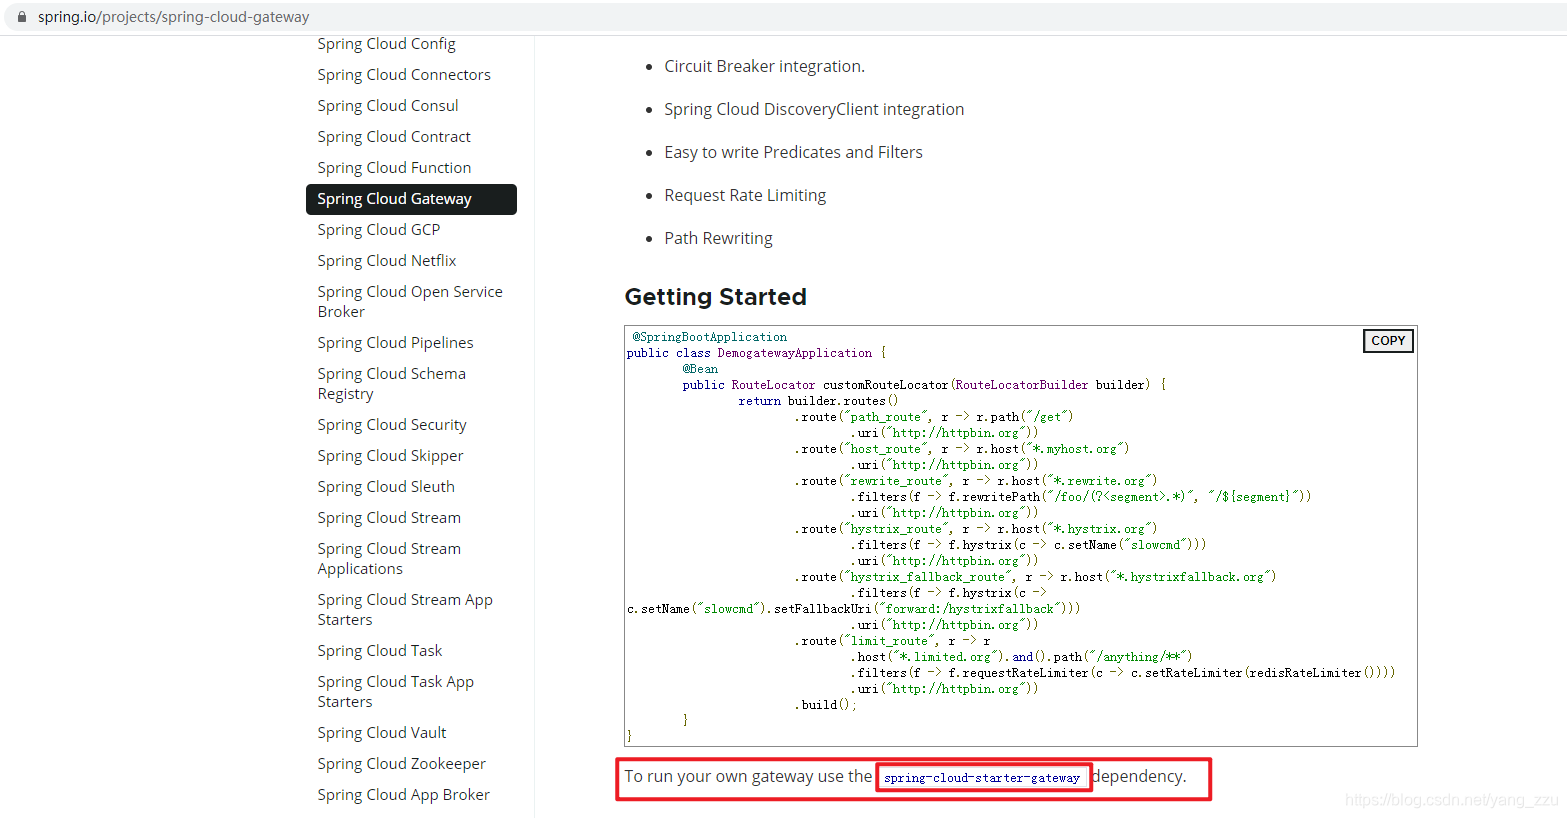The width and height of the screenshot is (1567, 818).
Task: Open Spring Cloud Connectors sidebar link
Action: pos(404,75)
